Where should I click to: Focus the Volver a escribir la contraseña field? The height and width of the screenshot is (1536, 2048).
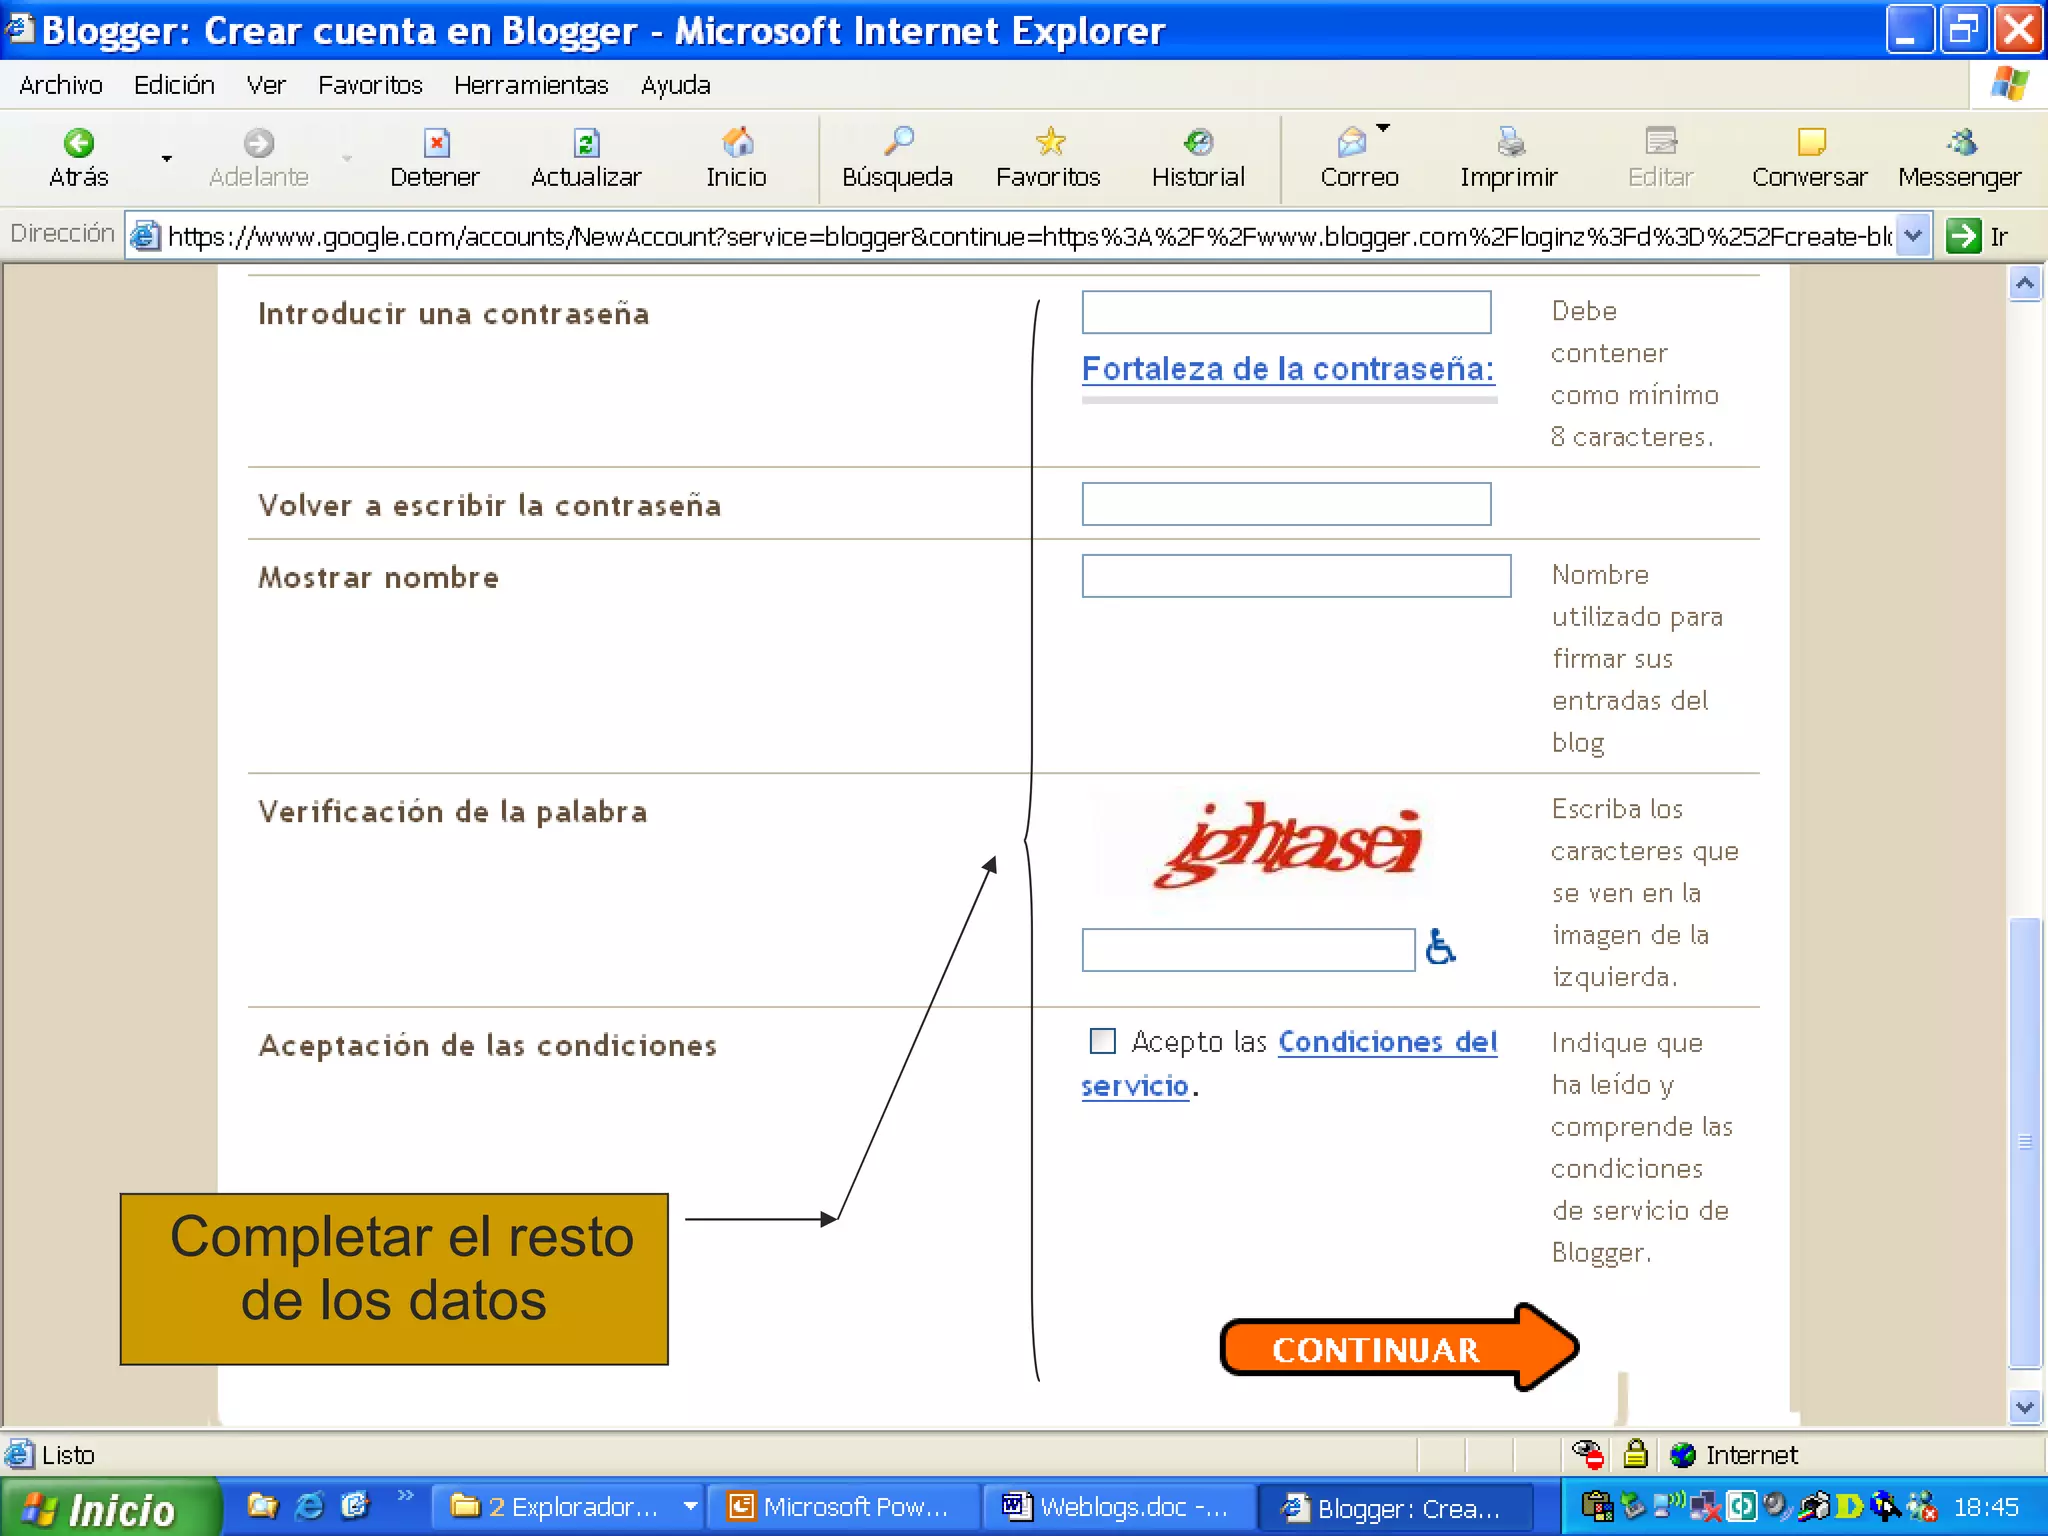pyautogui.click(x=1286, y=504)
